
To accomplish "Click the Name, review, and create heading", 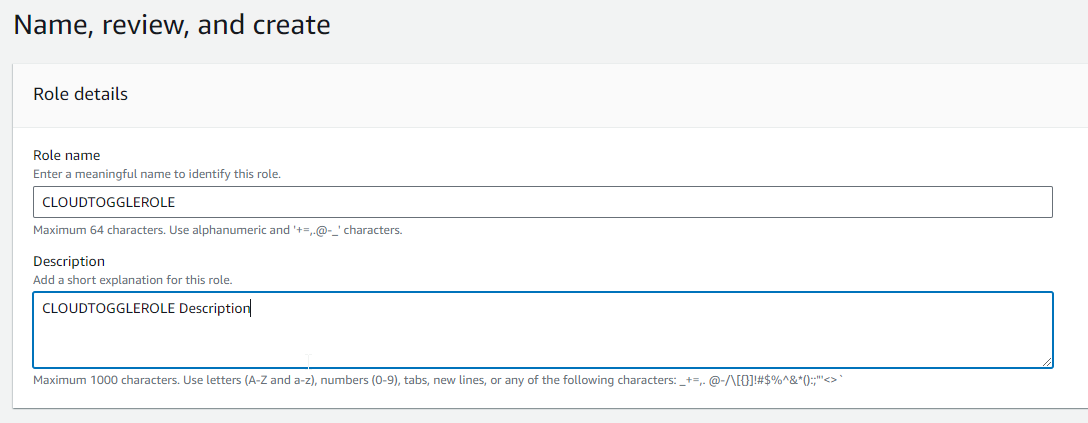I will coord(171,24).
